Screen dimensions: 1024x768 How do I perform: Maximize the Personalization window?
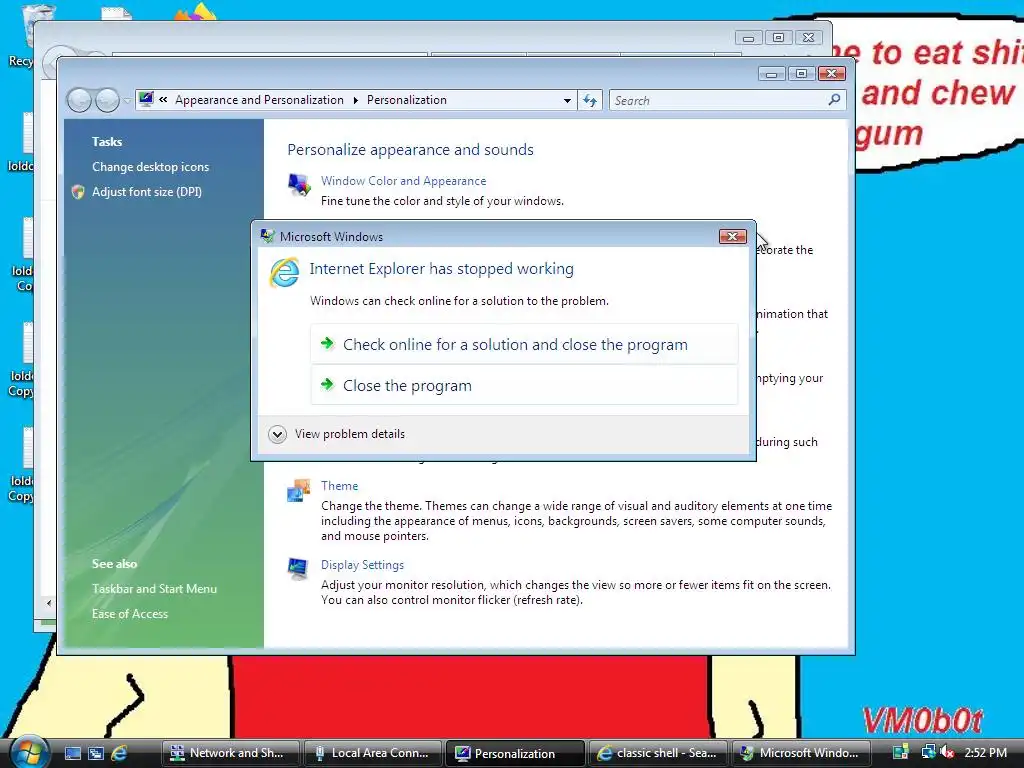point(801,74)
